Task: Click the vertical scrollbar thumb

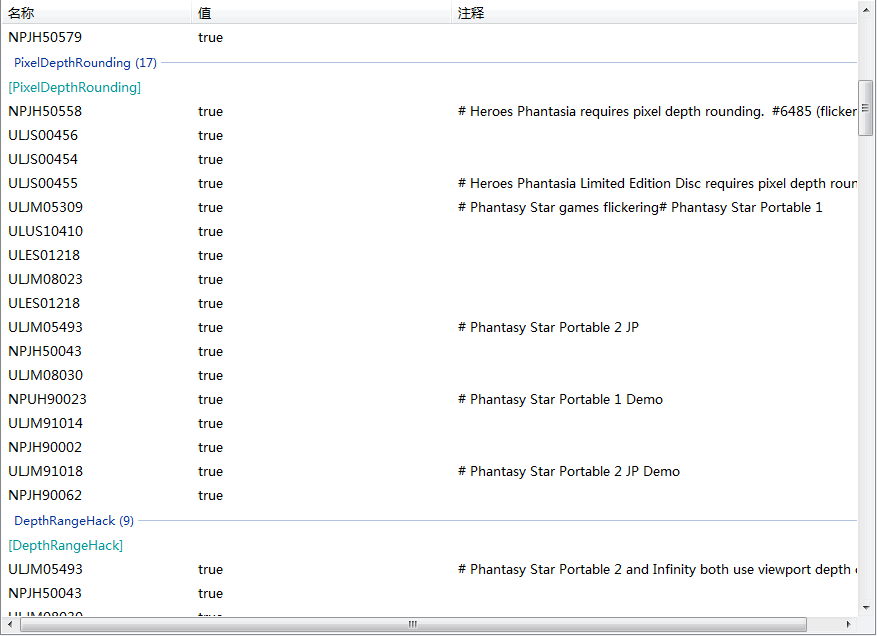Action: click(865, 108)
